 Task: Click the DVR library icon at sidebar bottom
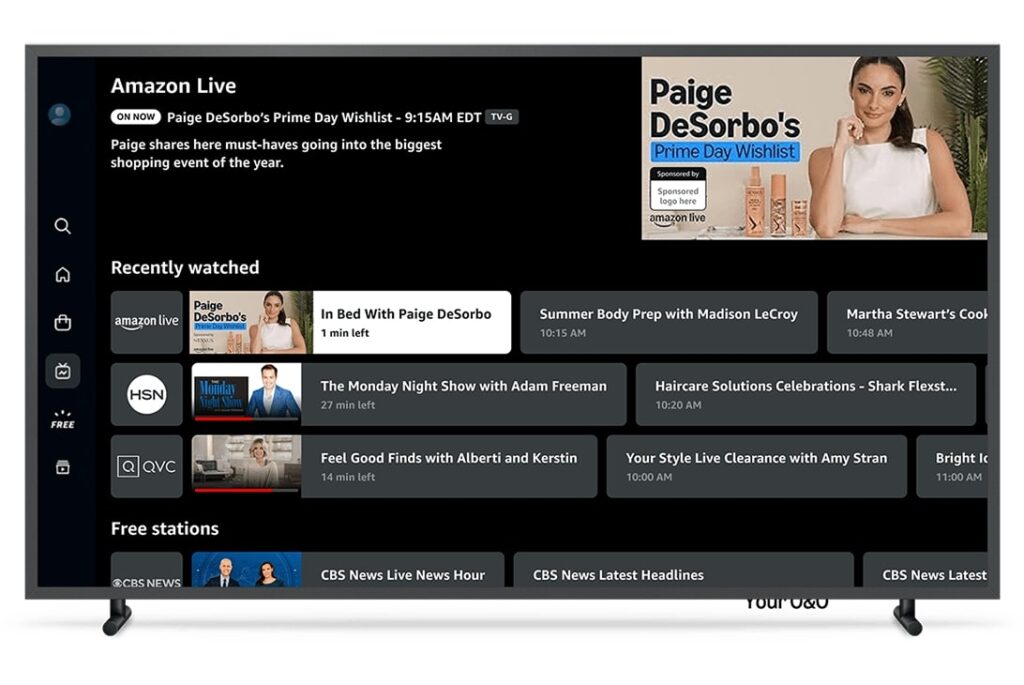pyautogui.click(x=62, y=467)
